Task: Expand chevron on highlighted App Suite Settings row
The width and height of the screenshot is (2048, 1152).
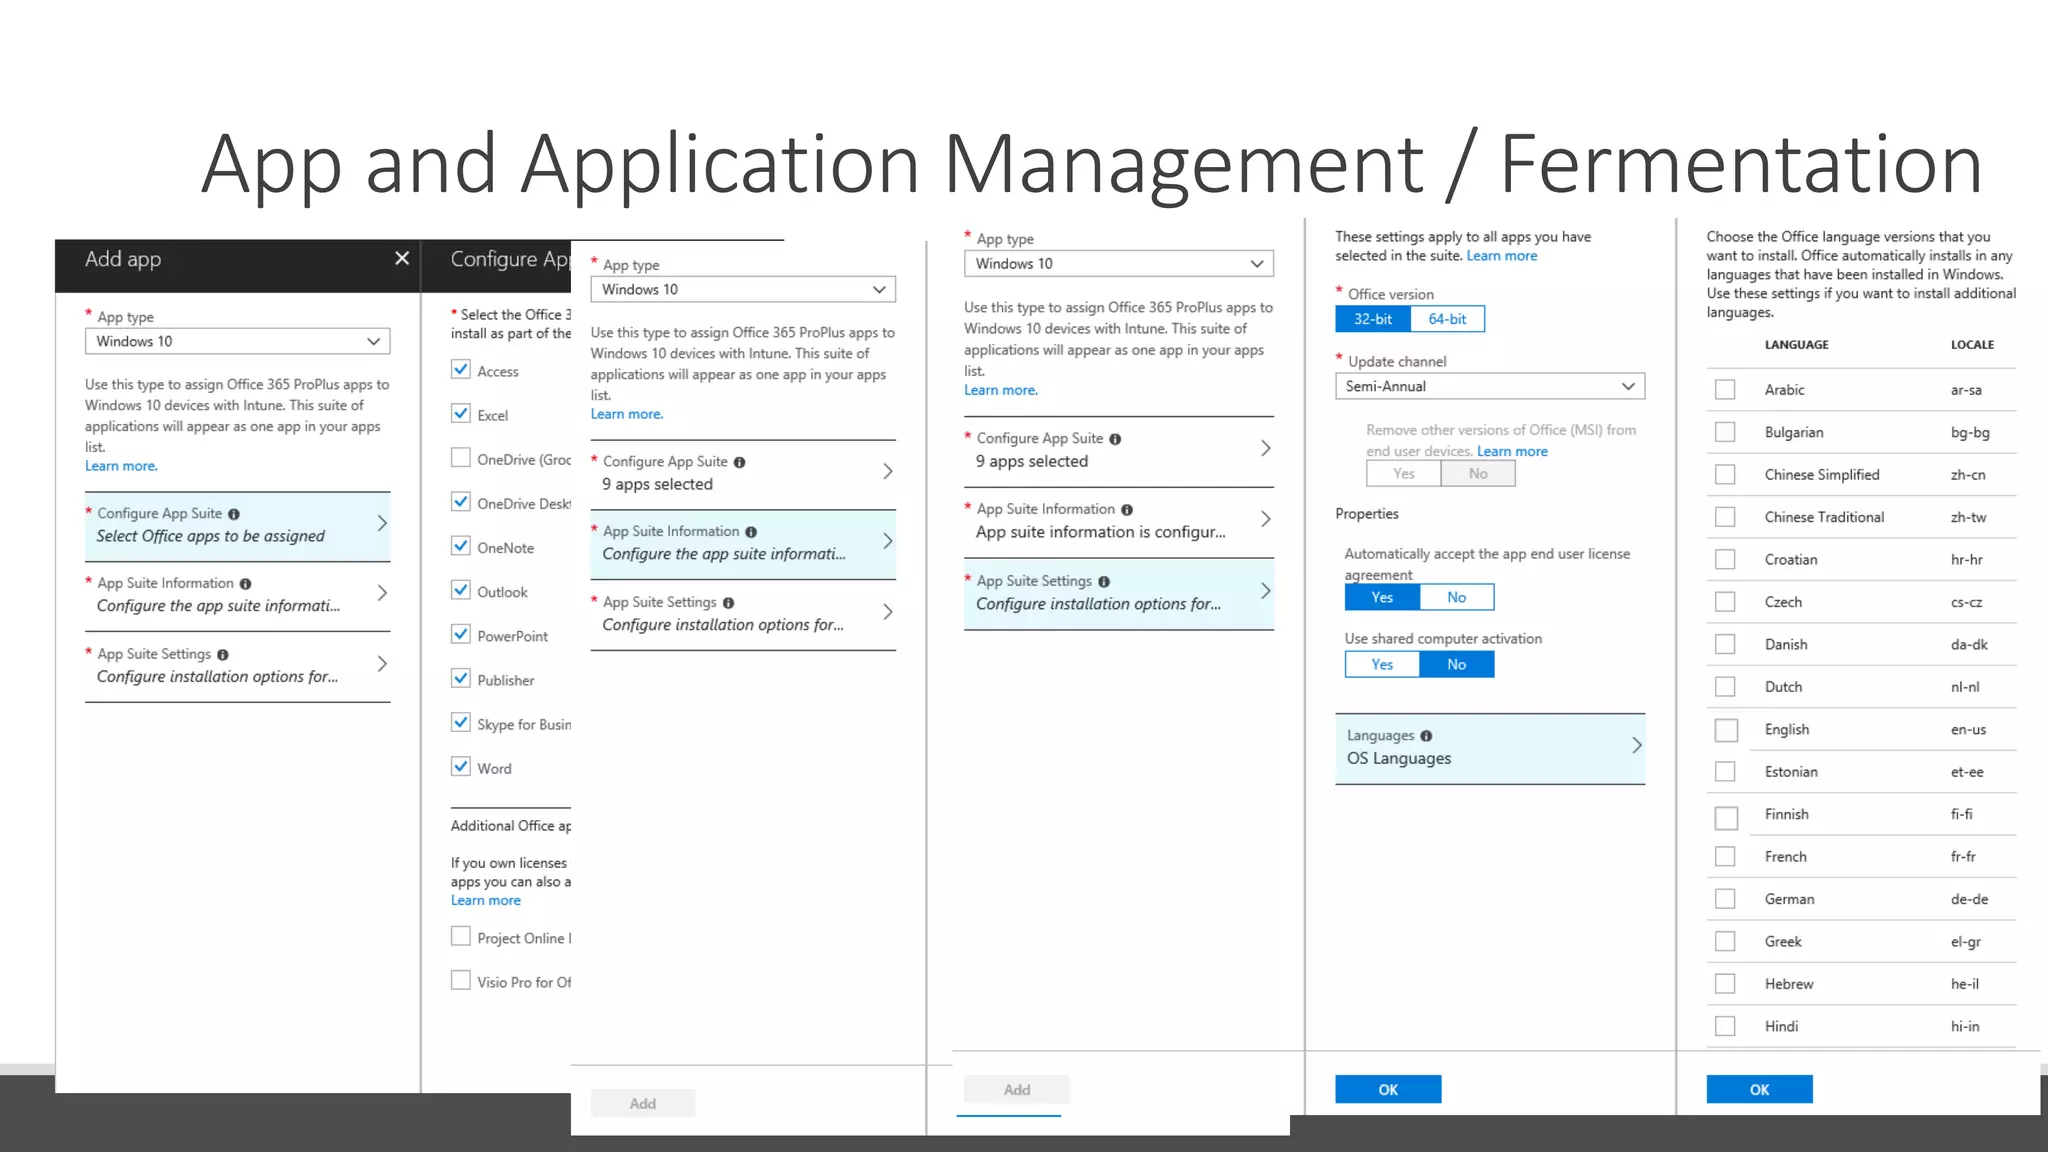Action: coord(1265,591)
